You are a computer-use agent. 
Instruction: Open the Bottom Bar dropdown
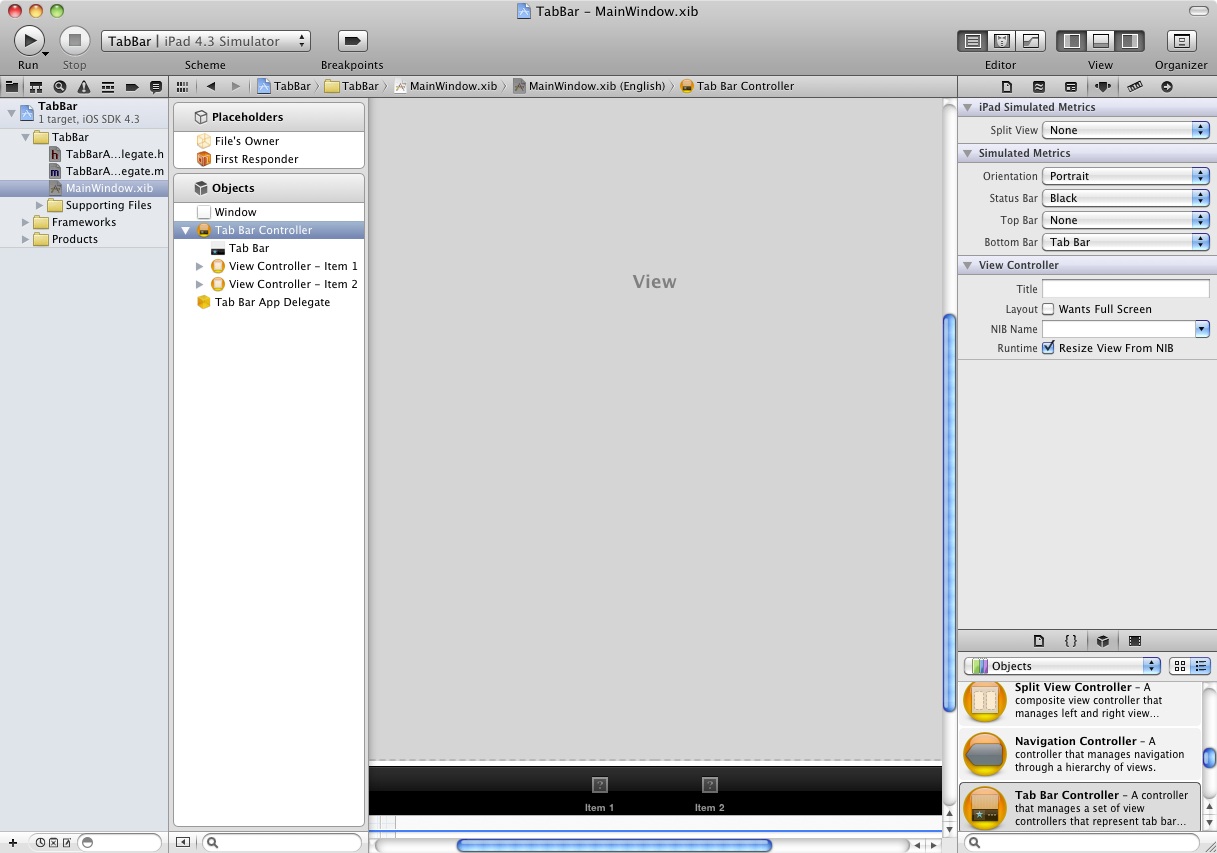pos(1125,242)
